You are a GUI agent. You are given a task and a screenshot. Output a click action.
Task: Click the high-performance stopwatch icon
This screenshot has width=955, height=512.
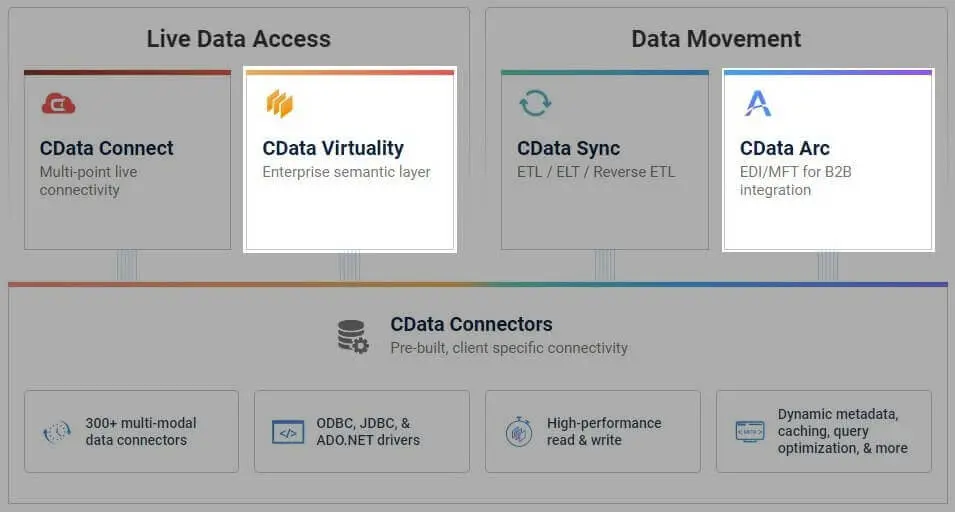click(x=518, y=432)
